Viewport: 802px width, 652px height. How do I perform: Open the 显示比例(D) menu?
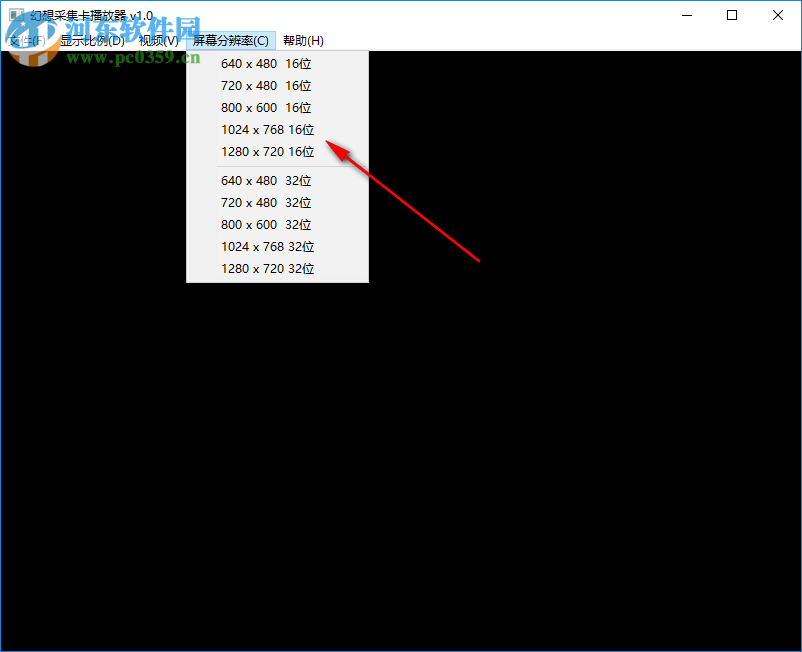click(92, 41)
